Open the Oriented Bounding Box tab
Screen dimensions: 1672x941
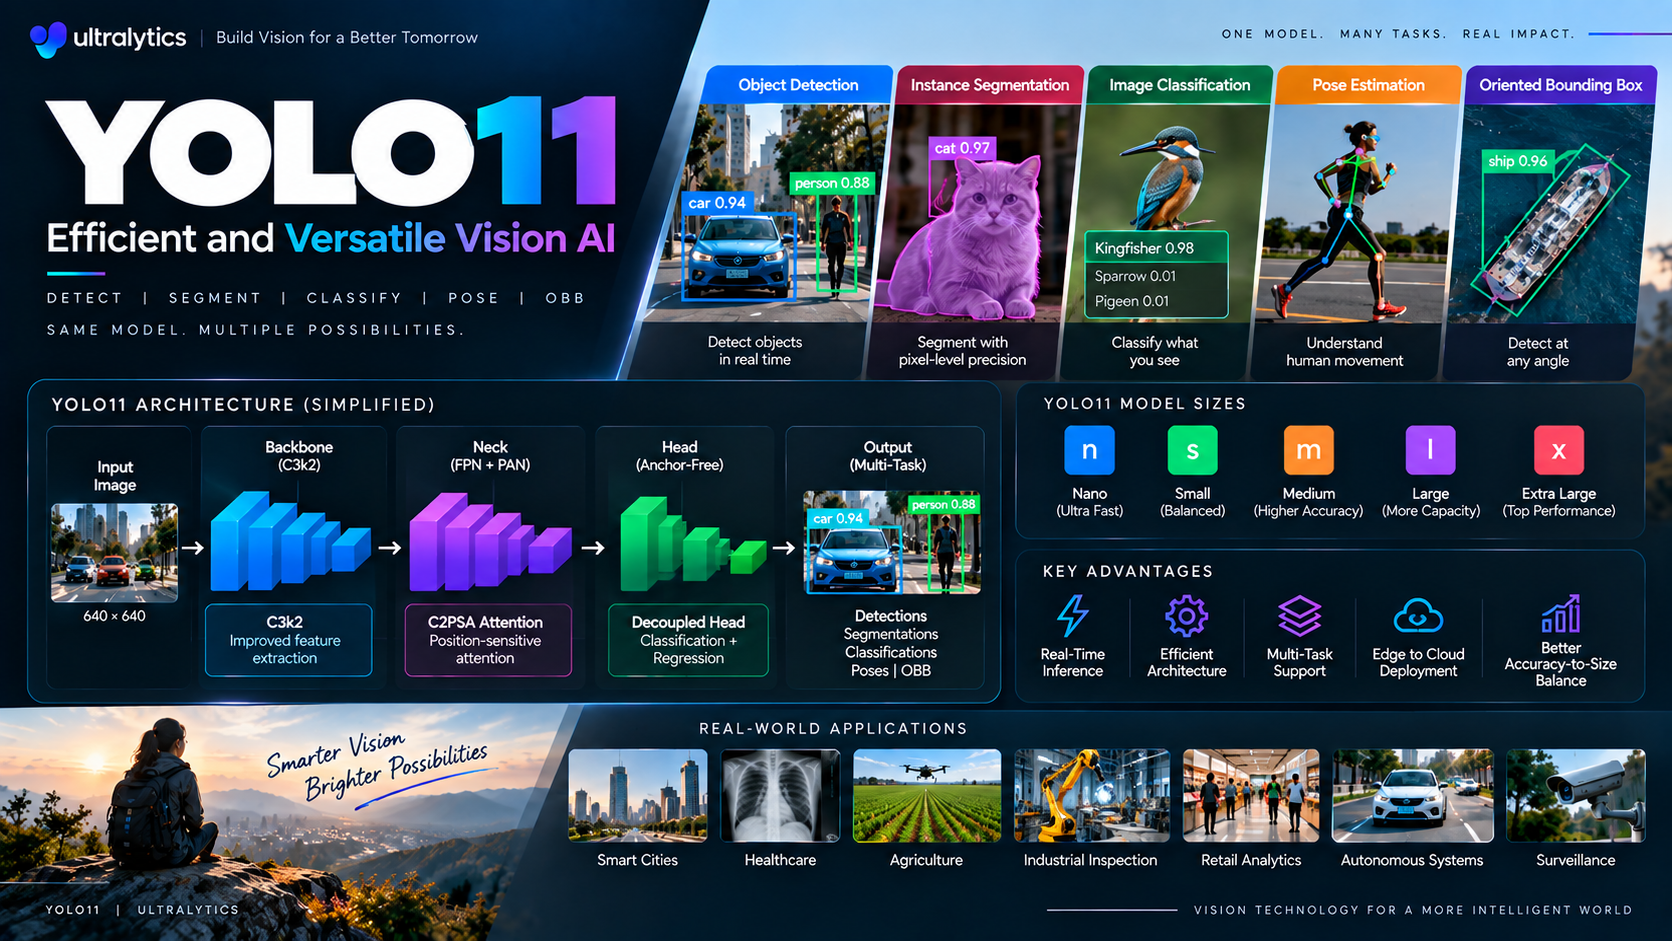click(1561, 85)
